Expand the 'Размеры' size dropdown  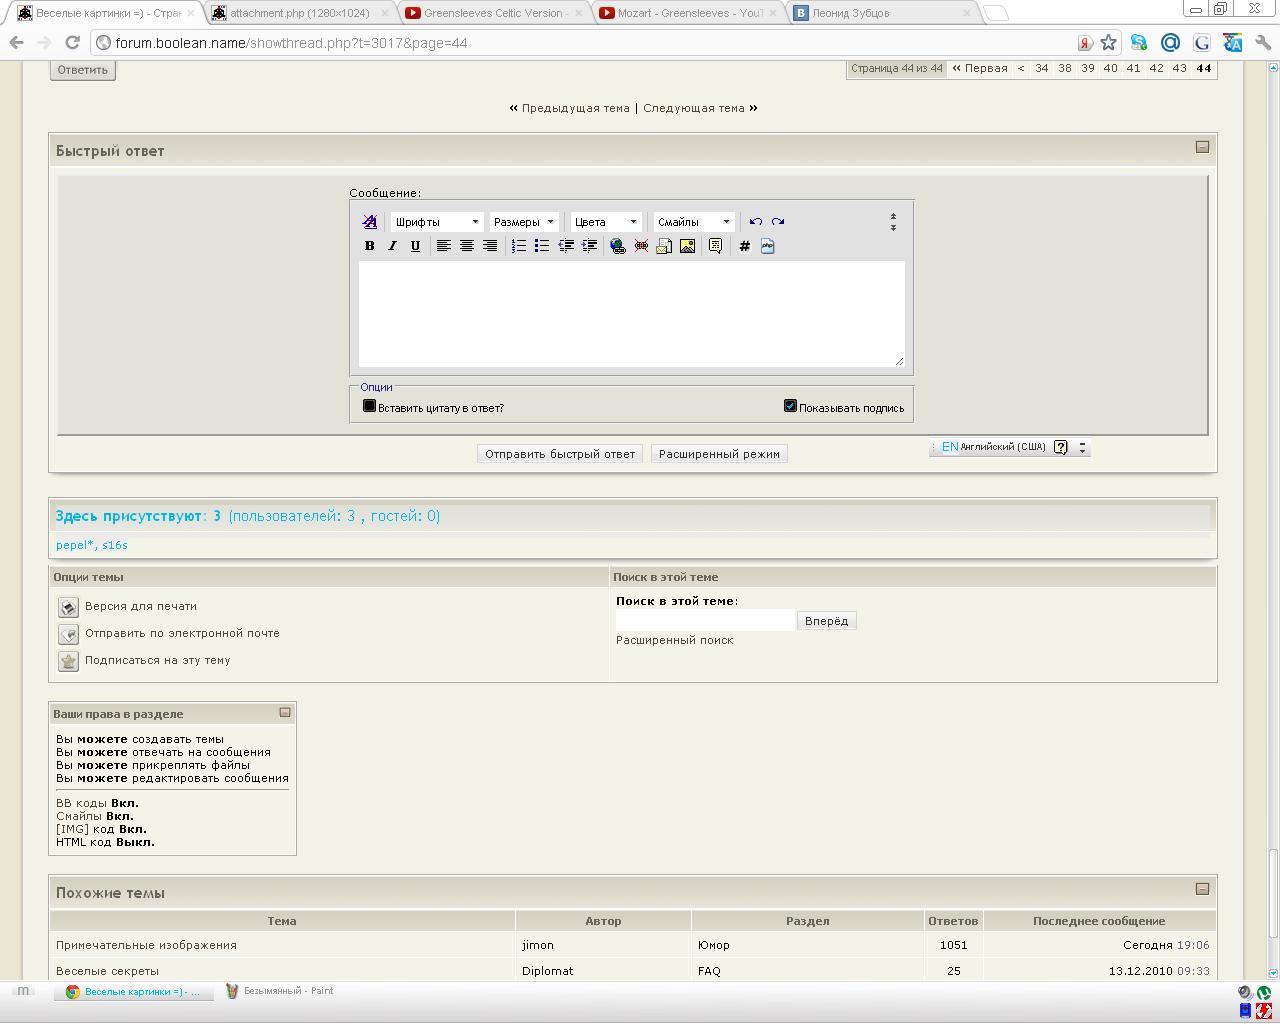(523, 222)
